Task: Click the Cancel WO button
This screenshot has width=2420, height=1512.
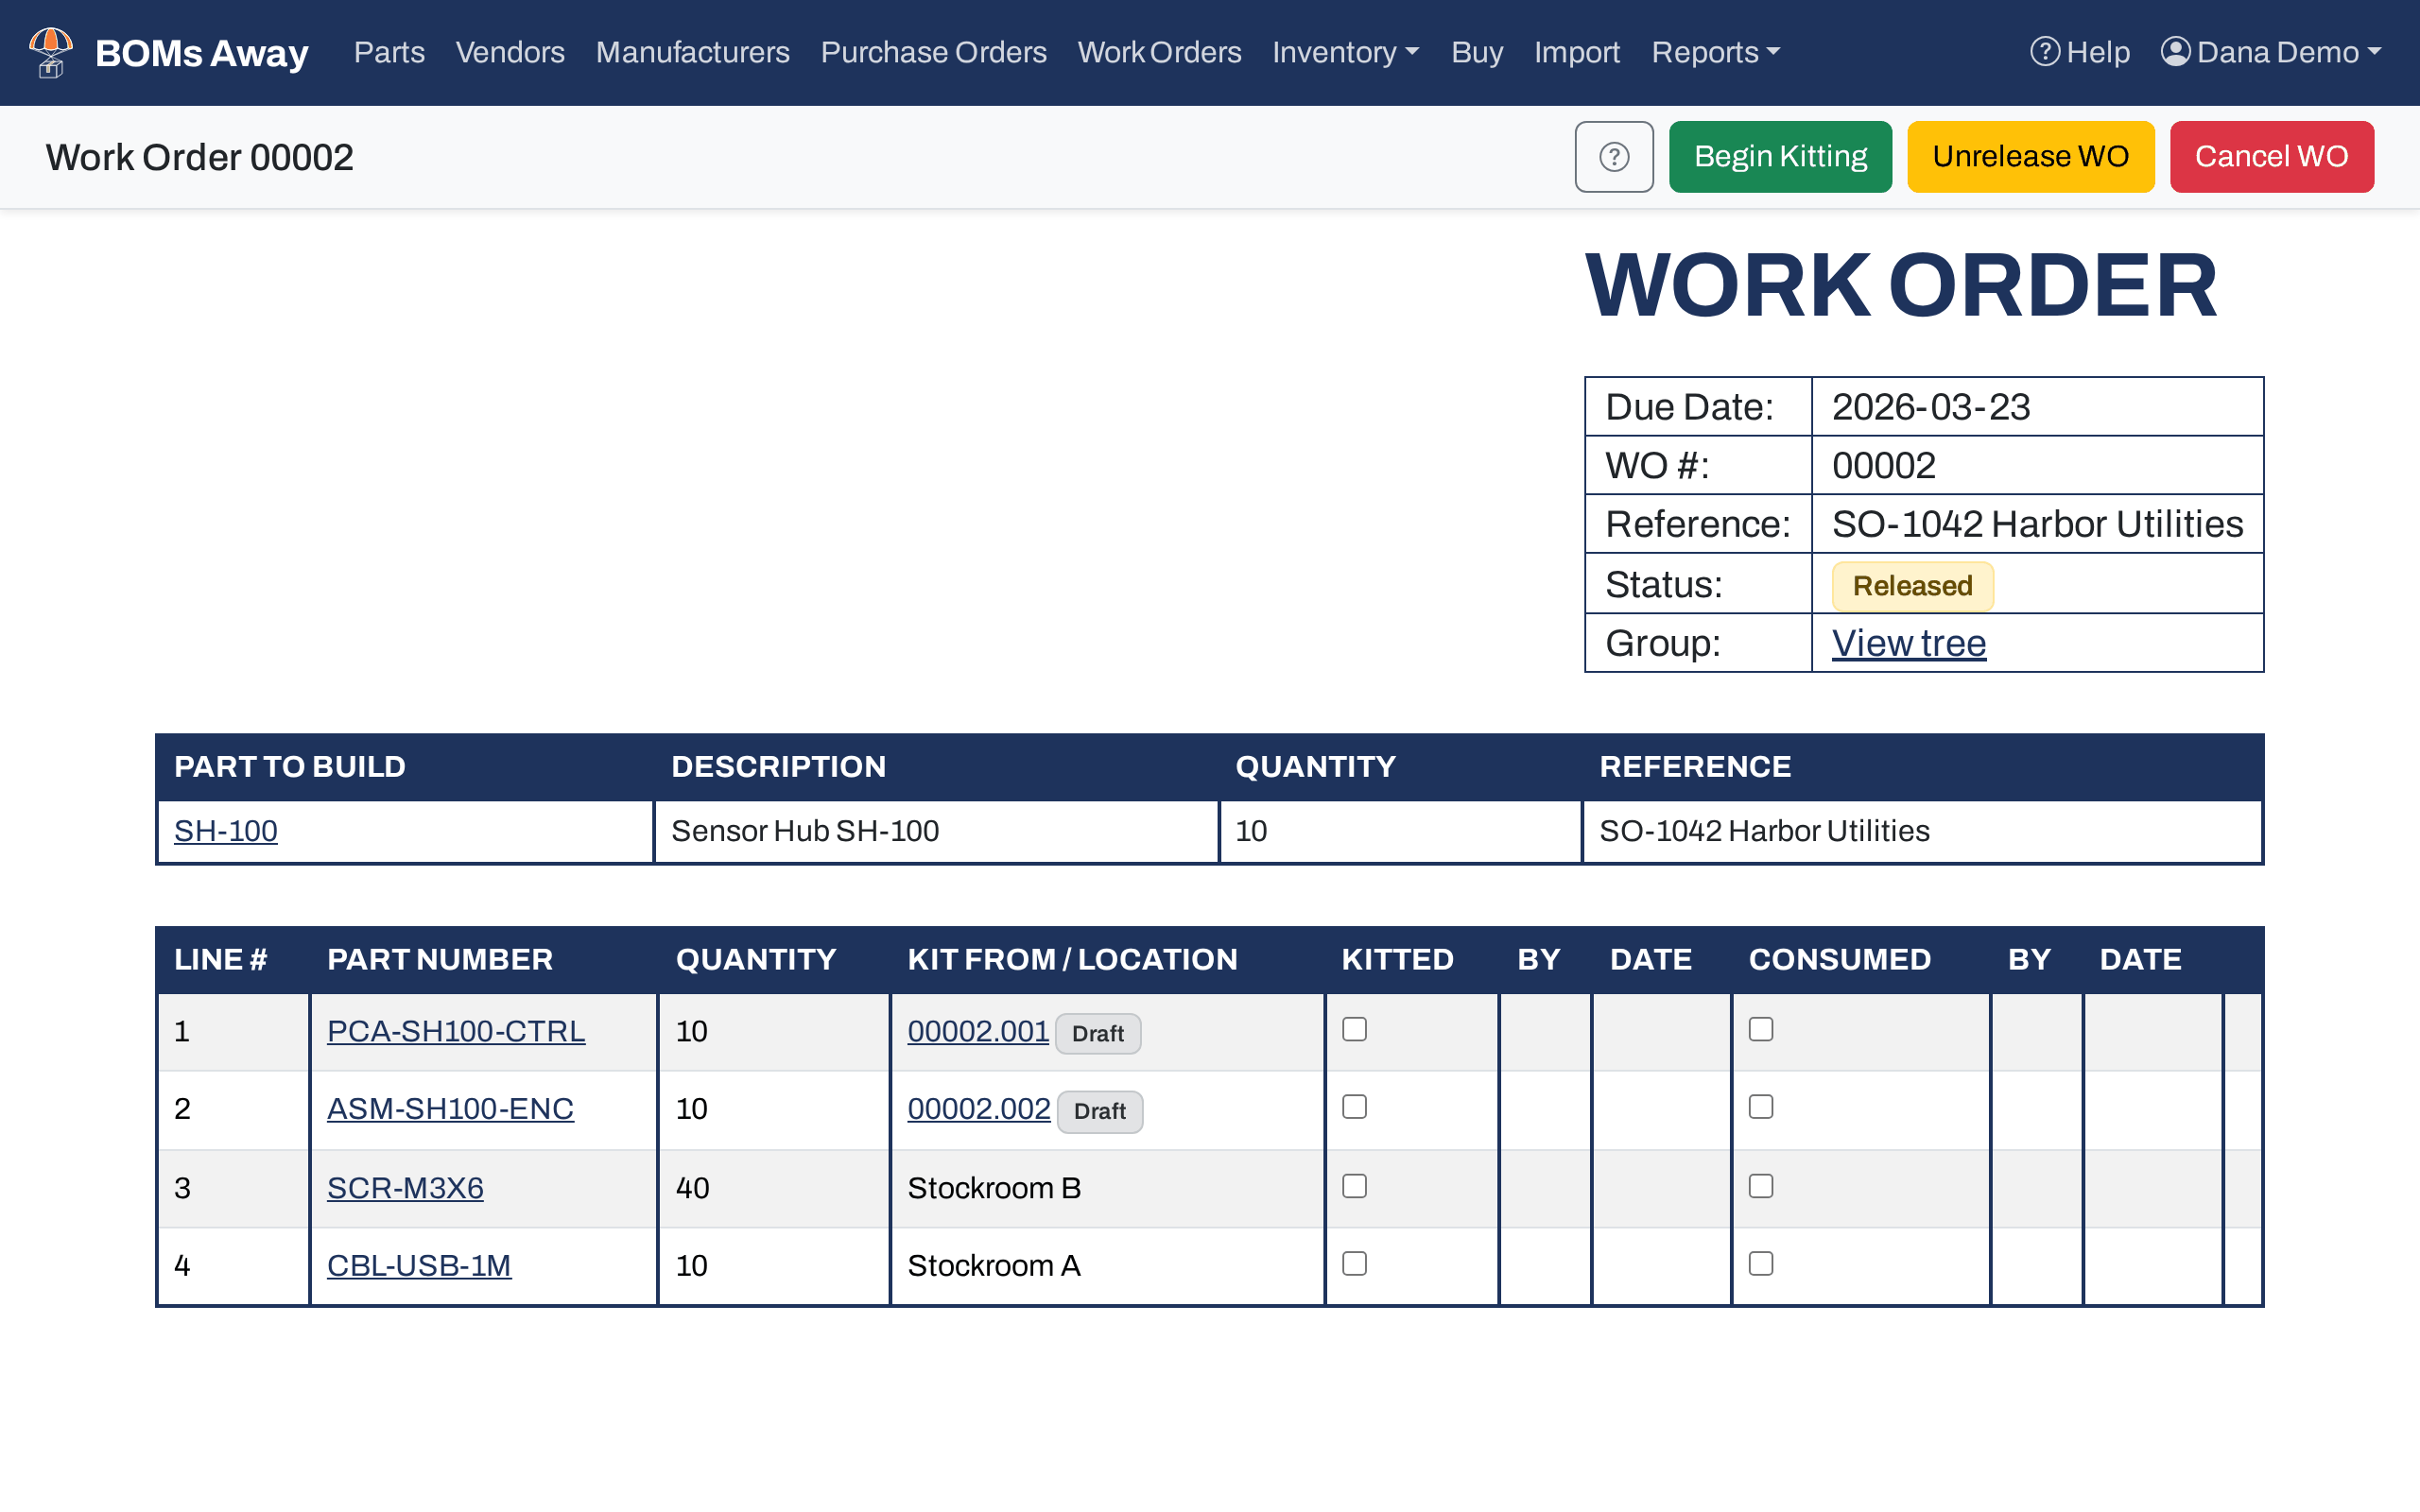Action: 2271,157
